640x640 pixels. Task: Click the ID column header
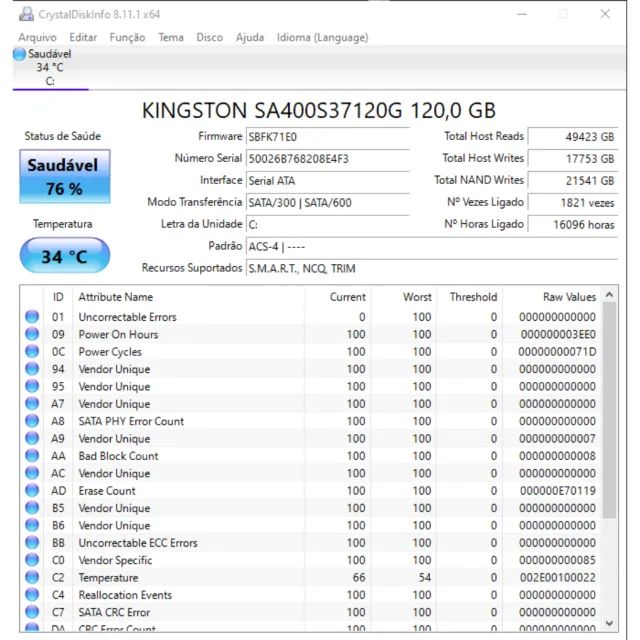click(x=58, y=297)
